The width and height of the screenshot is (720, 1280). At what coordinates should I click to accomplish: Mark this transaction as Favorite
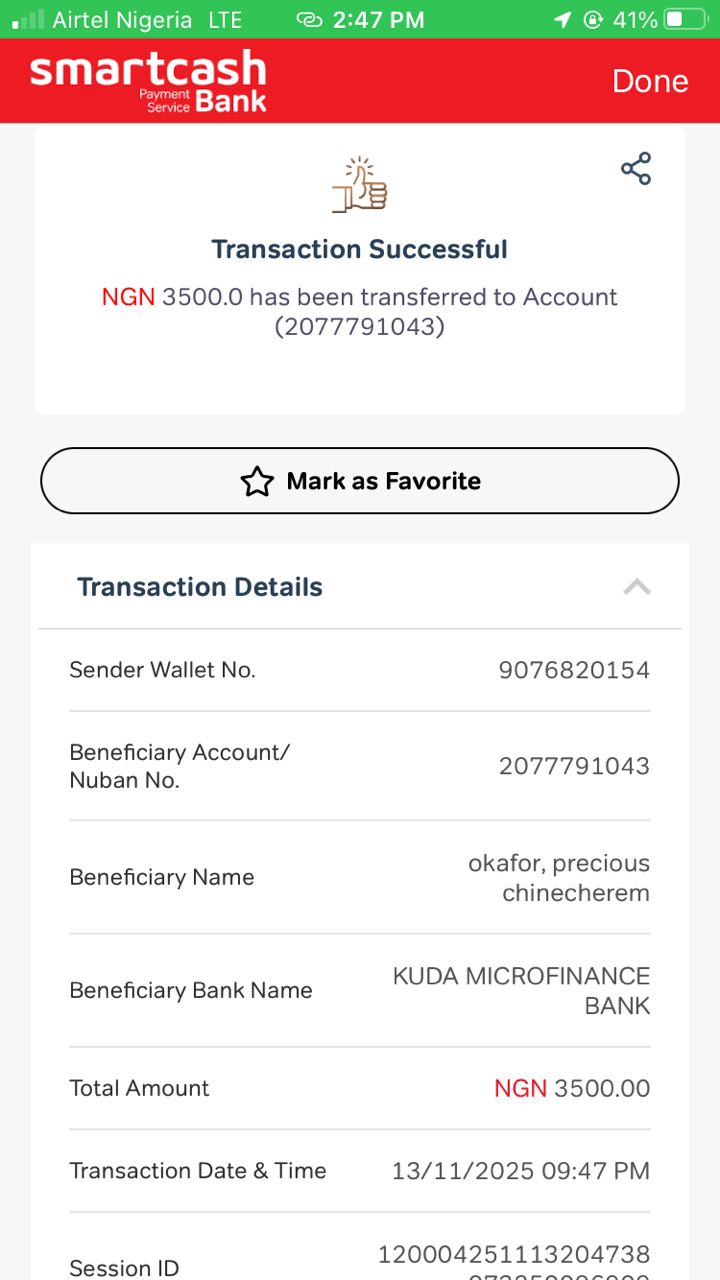[x=360, y=481]
